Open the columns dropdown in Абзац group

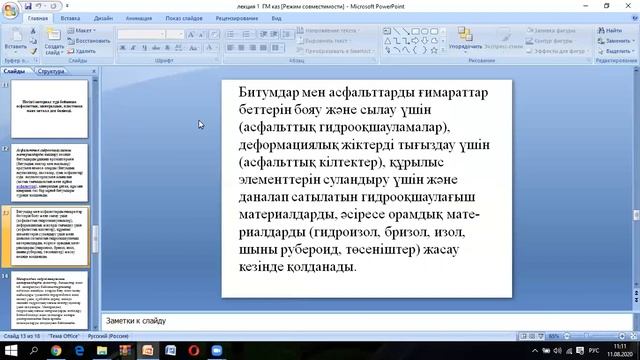click(x=278, y=48)
